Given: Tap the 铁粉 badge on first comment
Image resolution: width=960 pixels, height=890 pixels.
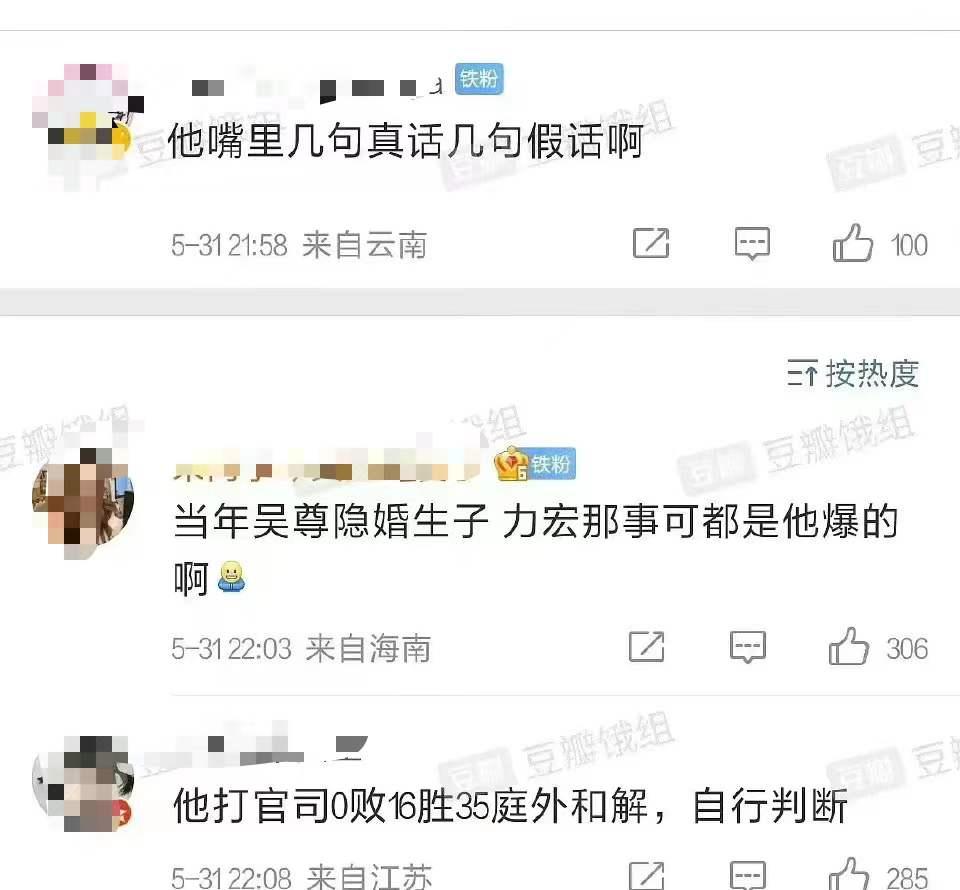Looking at the screenshot, I should 479,79.
